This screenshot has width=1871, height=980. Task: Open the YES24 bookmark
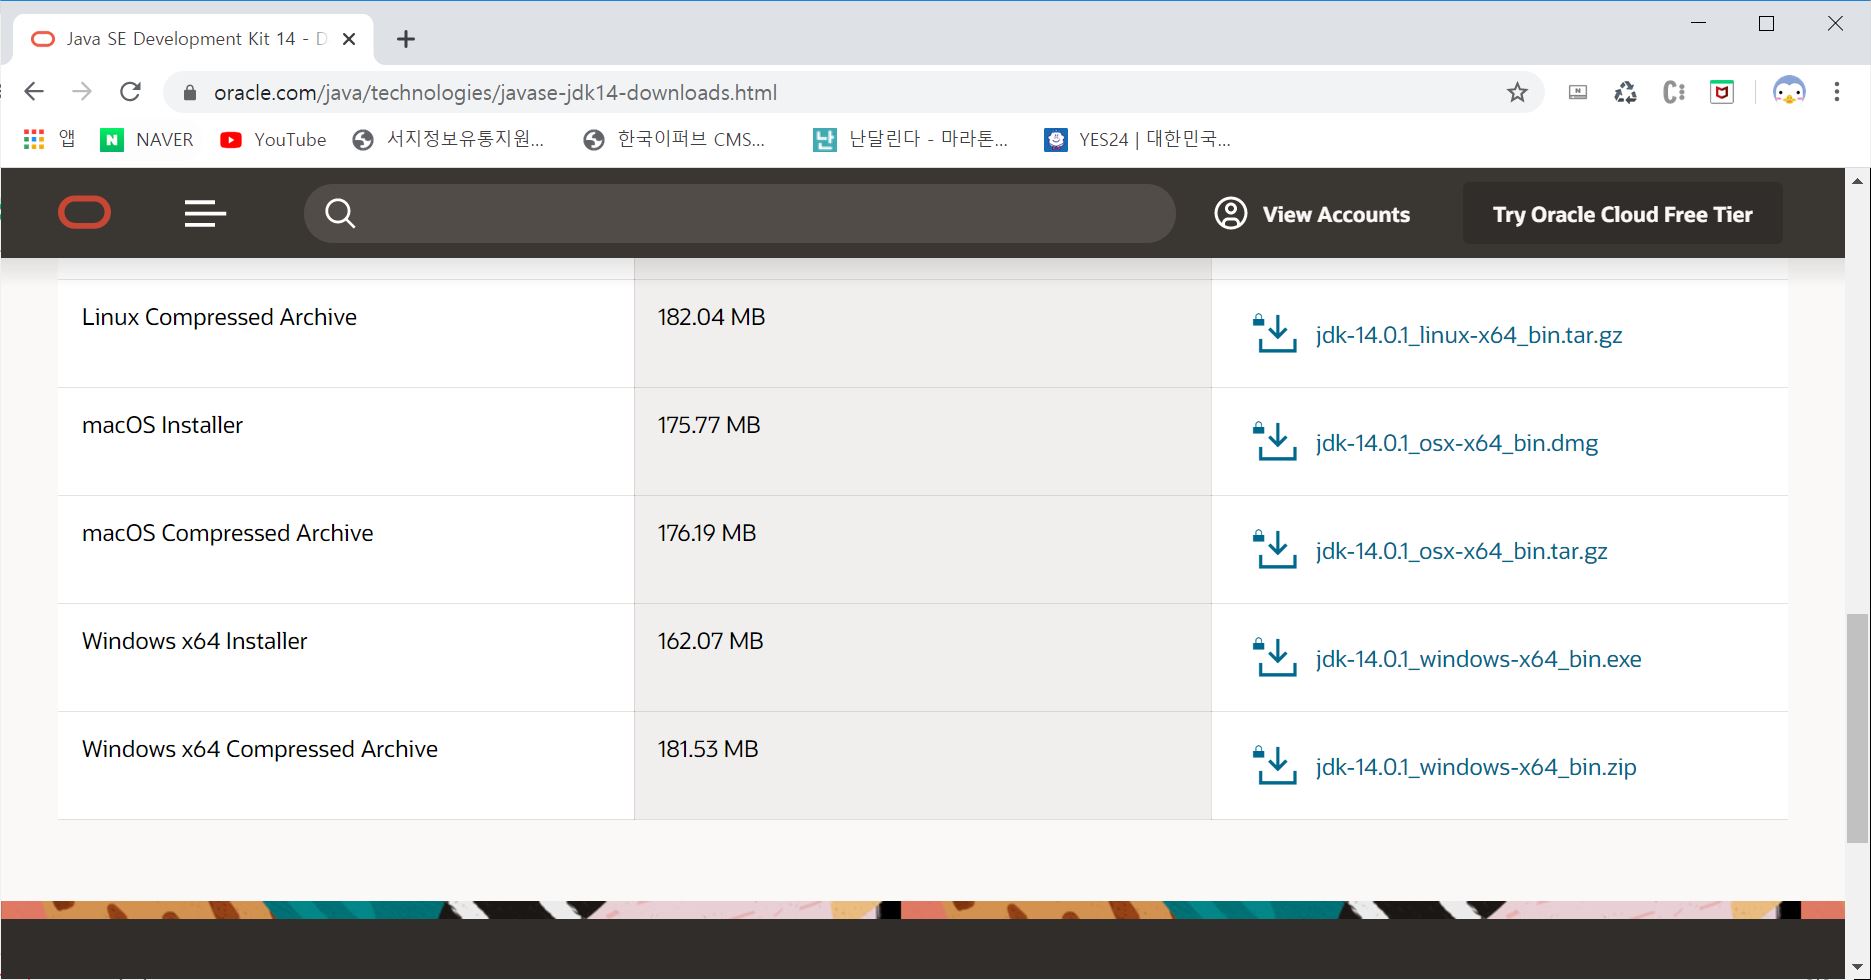1138,140
